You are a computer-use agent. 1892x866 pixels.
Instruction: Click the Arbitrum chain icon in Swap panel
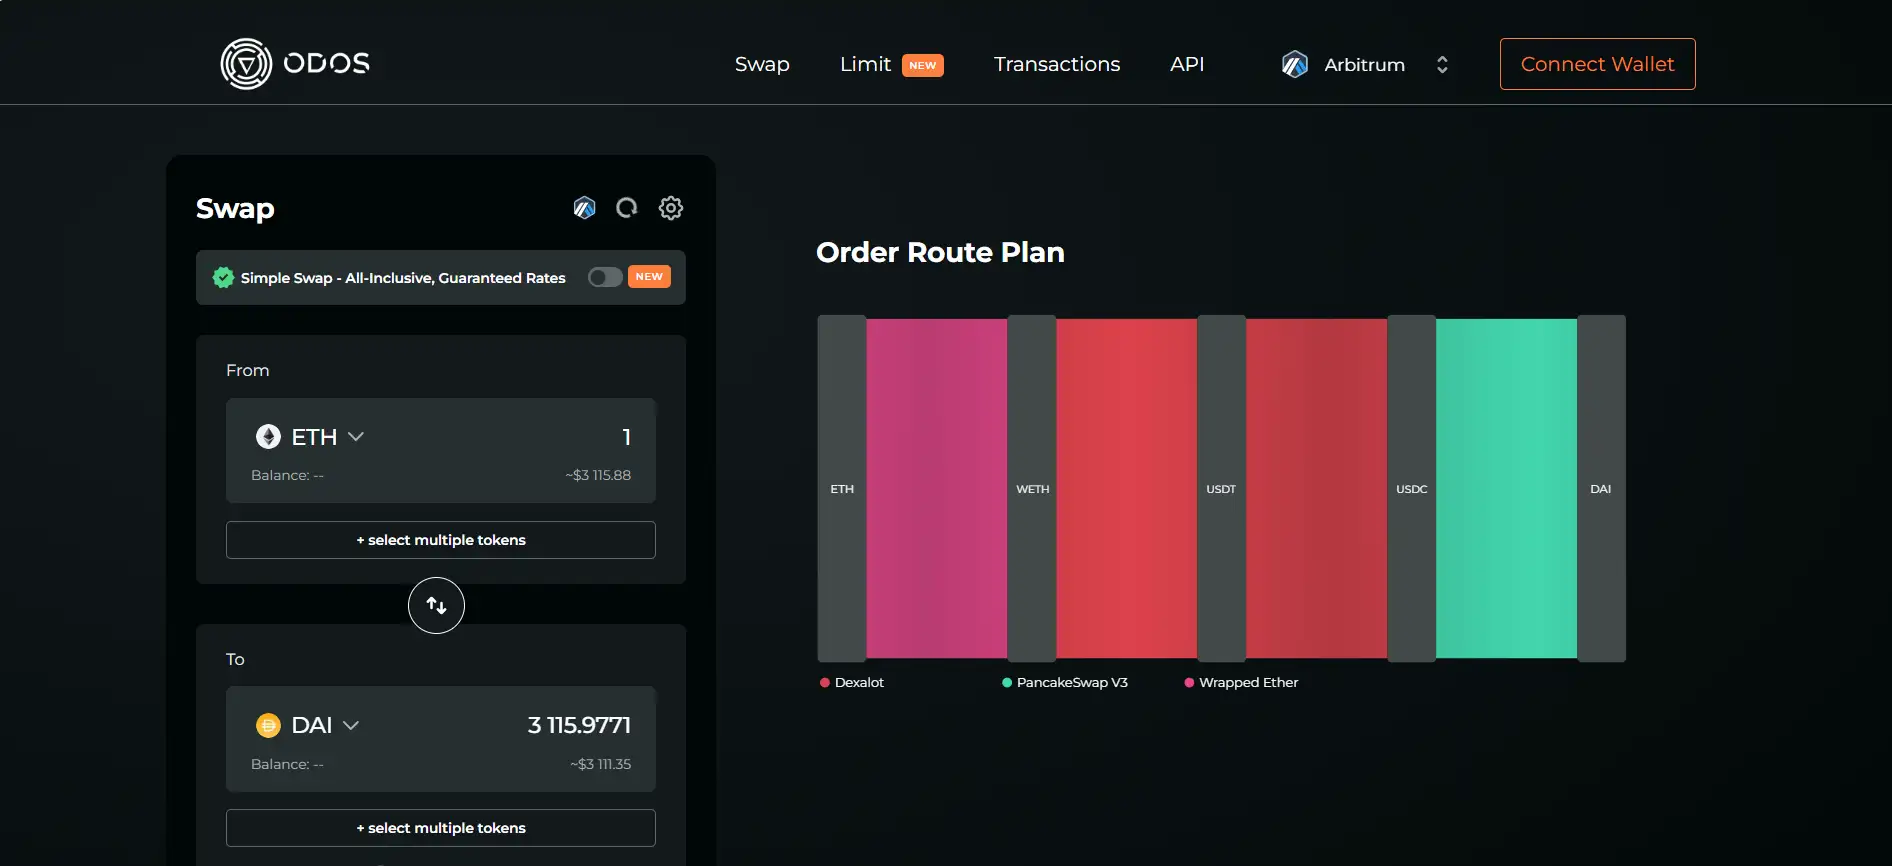click(584, 208)
